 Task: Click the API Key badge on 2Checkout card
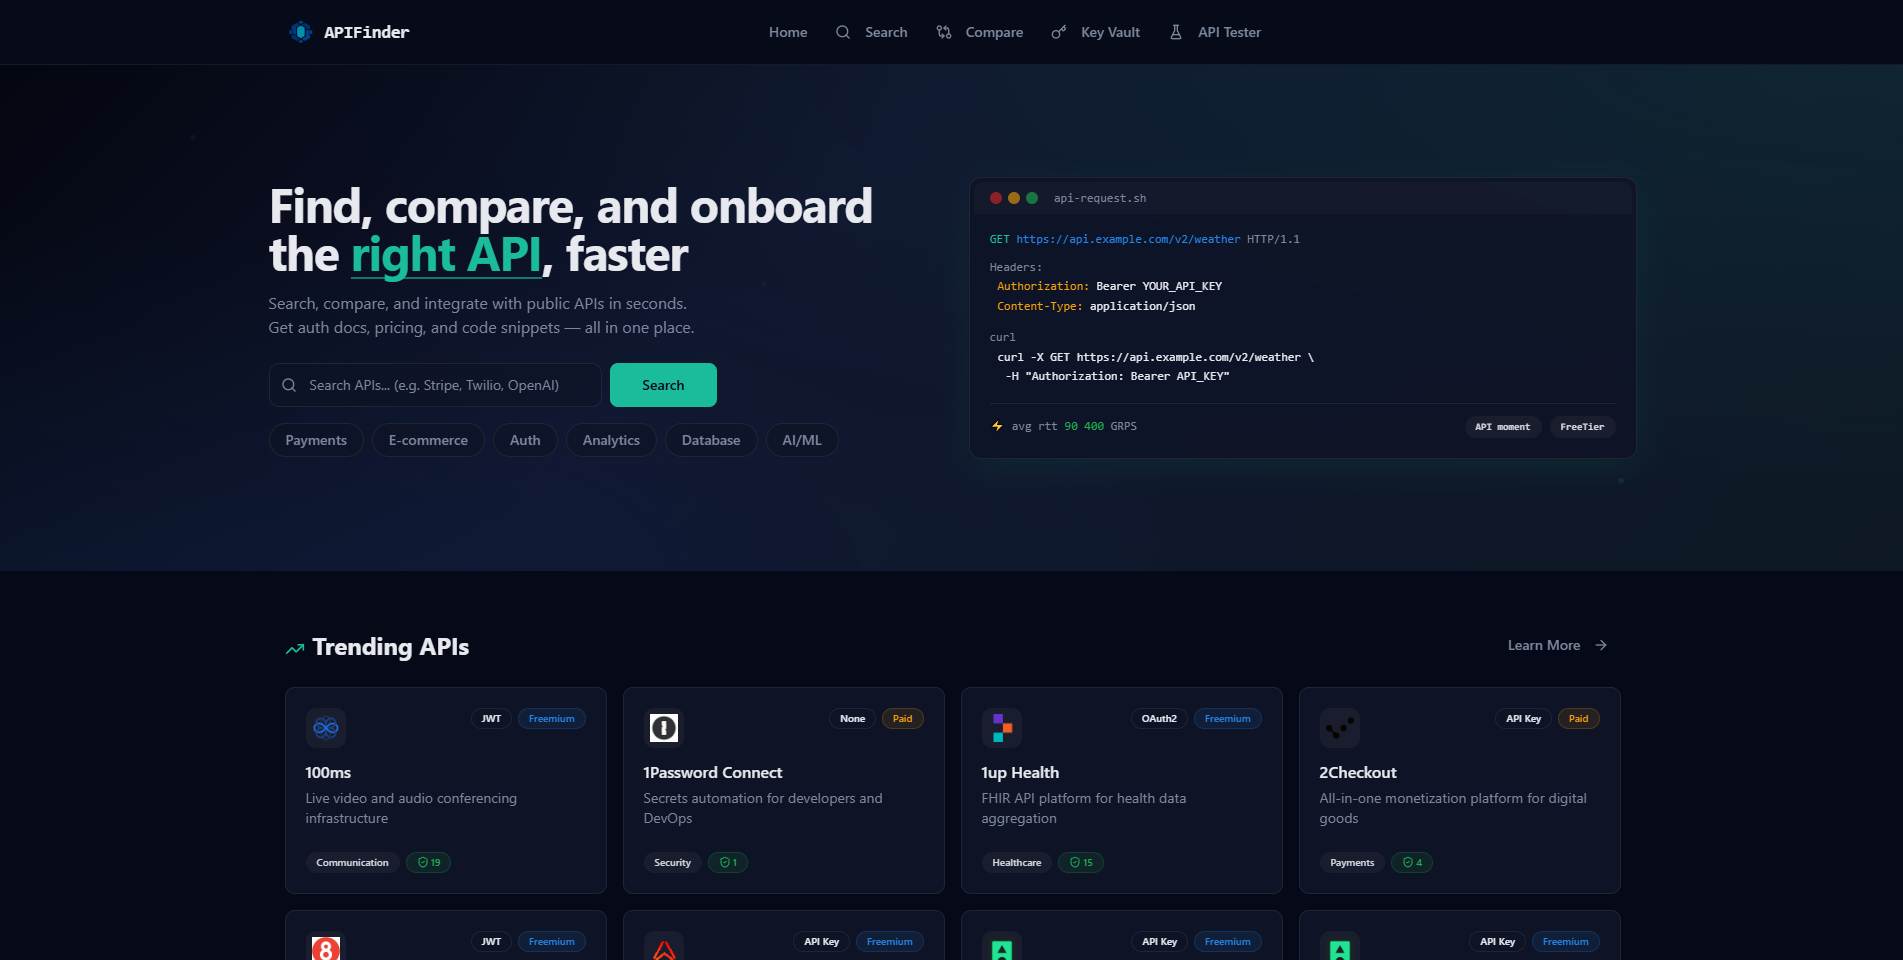click(1524, 719)
